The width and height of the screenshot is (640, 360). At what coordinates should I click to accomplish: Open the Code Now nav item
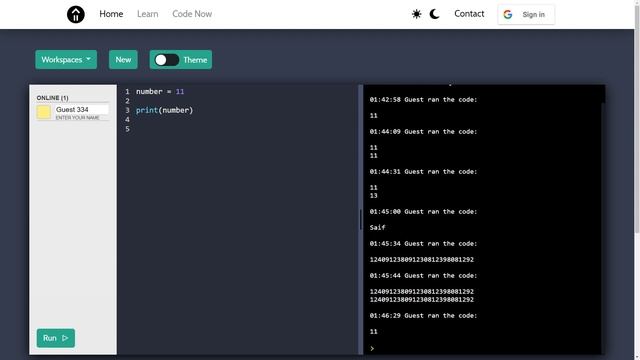coord(192,14)
